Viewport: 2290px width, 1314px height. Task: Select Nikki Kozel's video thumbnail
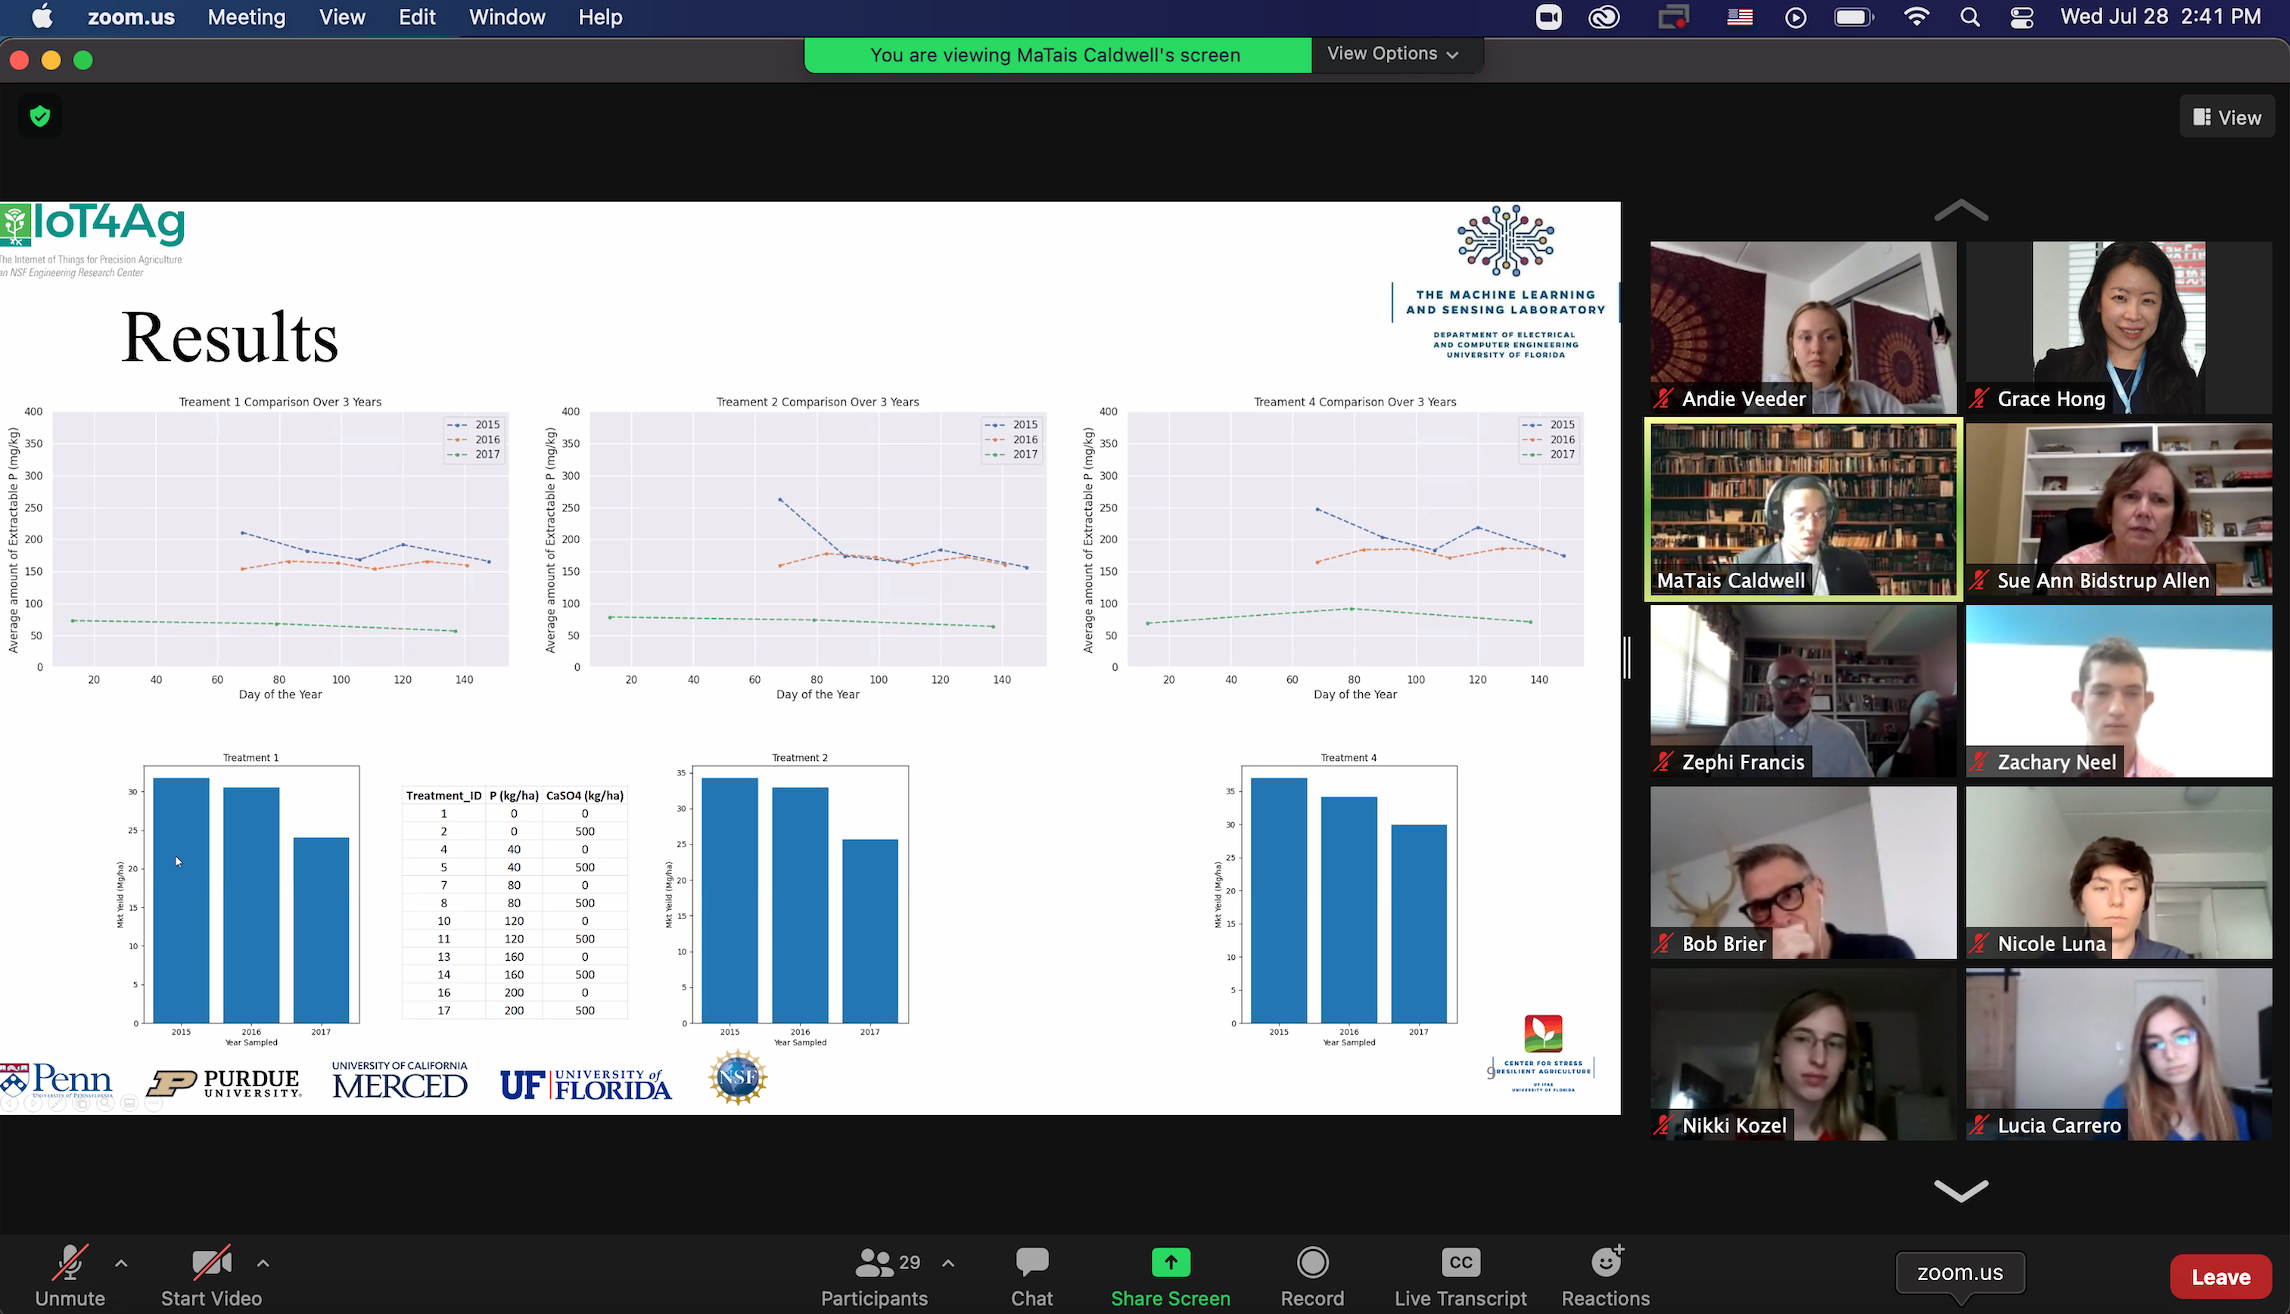coord(1803,1054)
